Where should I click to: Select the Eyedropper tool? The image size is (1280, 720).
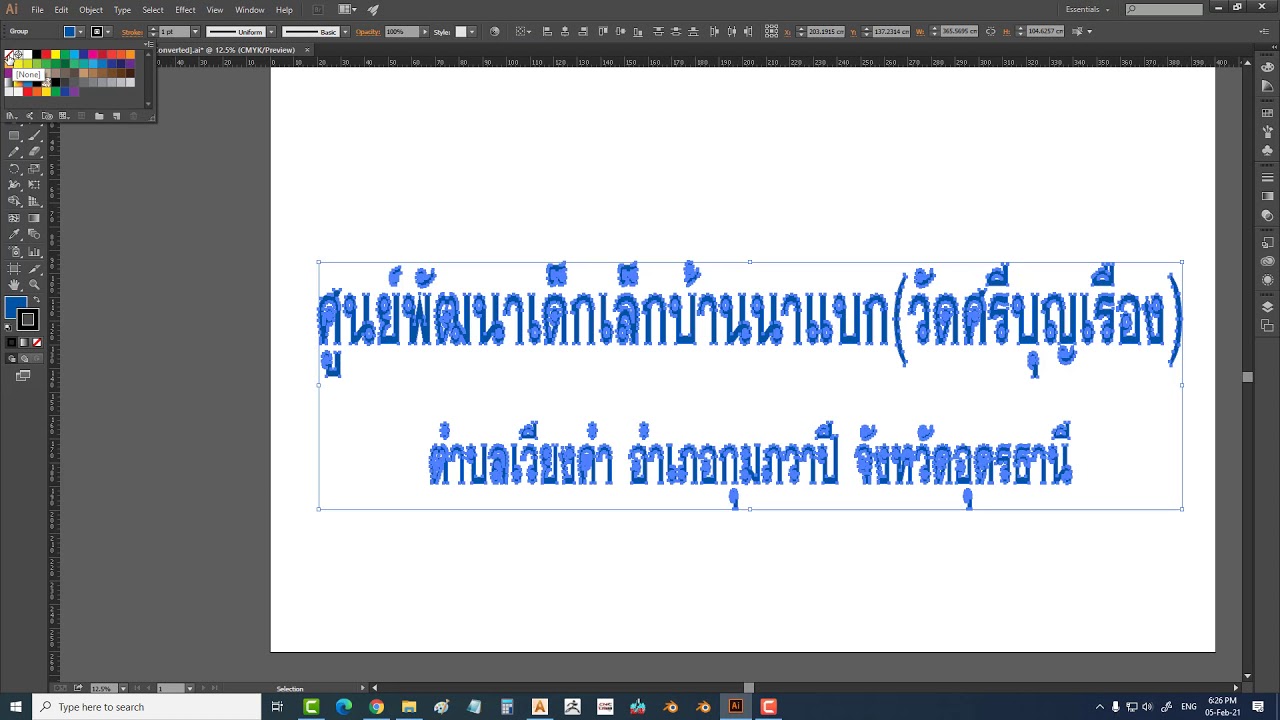coord(14,234)
